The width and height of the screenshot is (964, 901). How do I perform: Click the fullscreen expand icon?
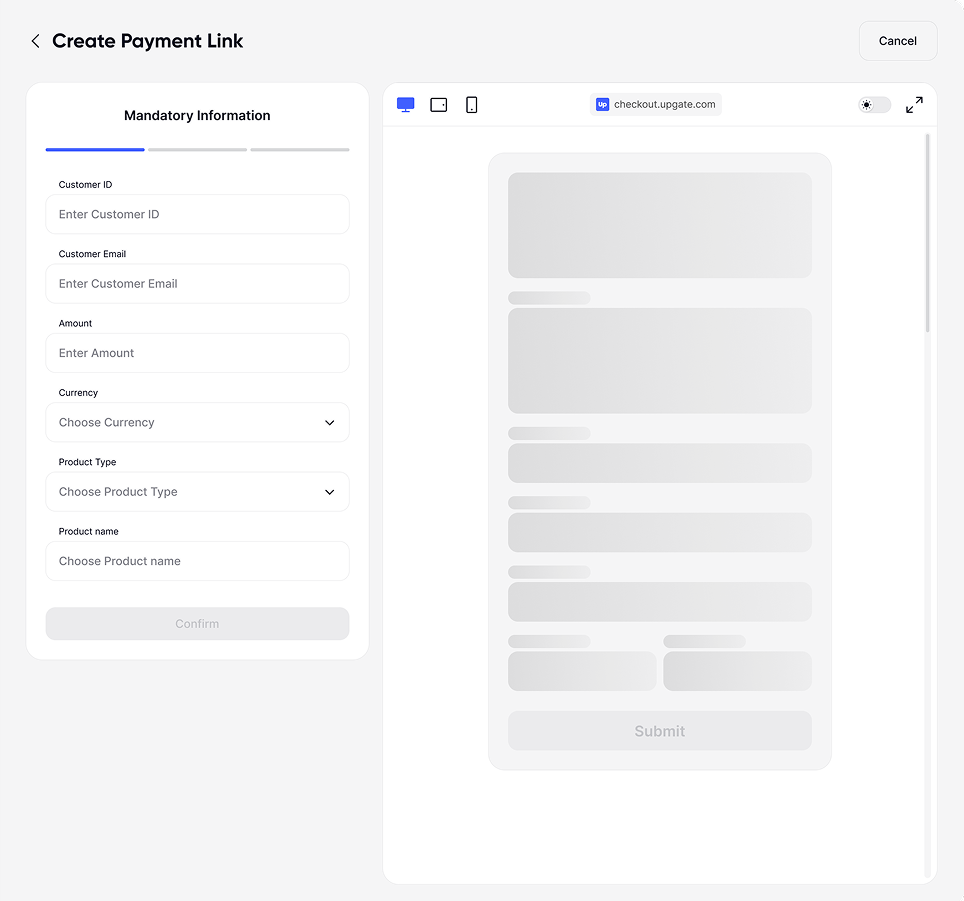914,105
